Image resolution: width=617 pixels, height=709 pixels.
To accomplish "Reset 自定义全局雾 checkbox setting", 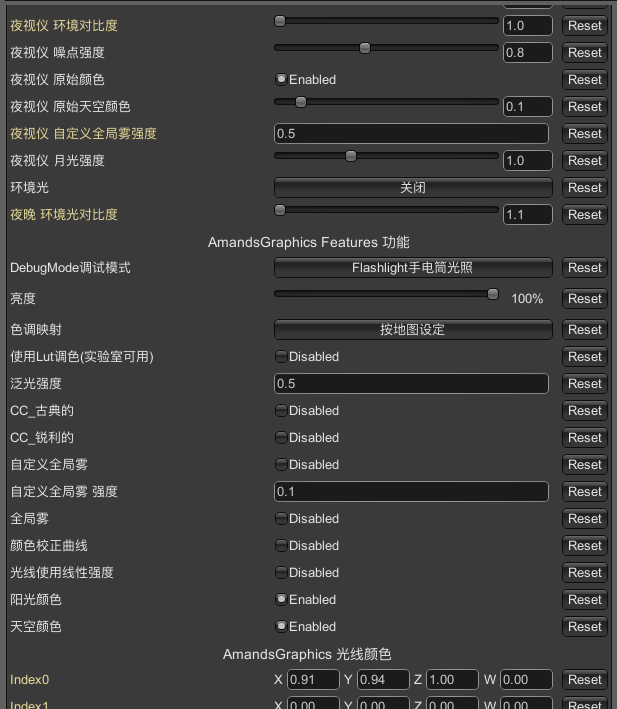I will 585,465.
